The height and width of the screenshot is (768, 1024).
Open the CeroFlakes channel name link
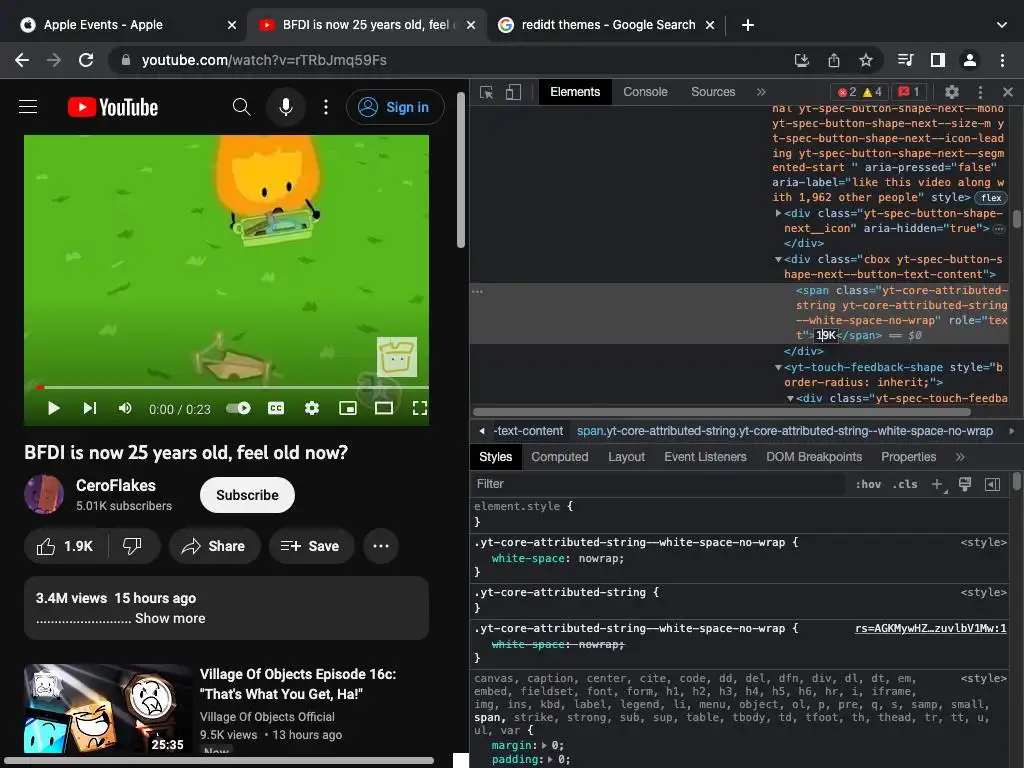tap(116, 485)
